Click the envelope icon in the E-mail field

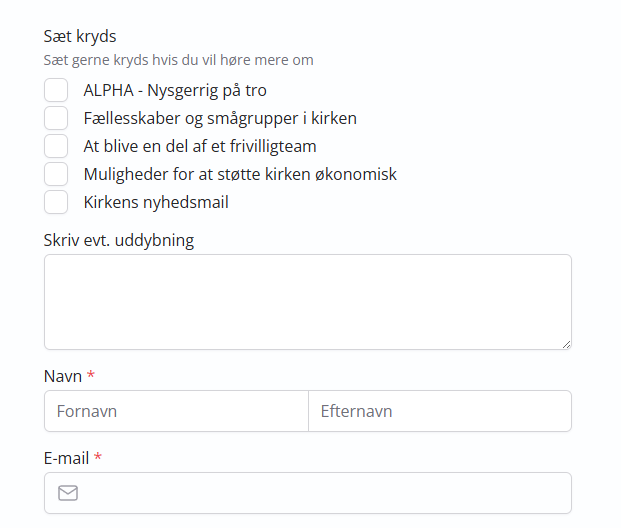coord(68,493)
